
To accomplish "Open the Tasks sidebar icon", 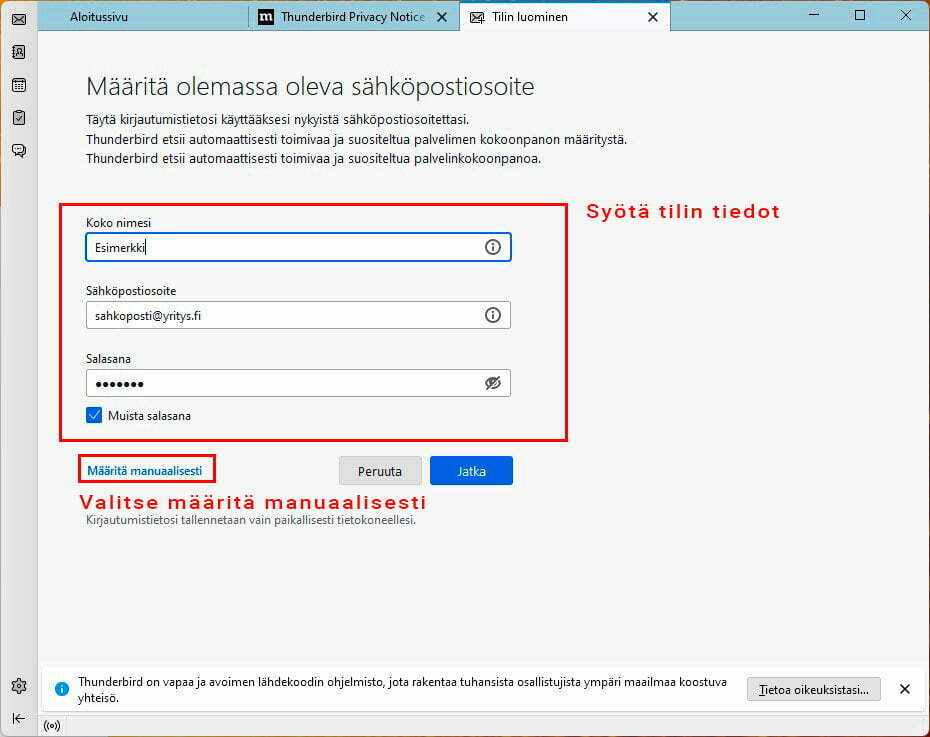I will click(x=19, y=117).
